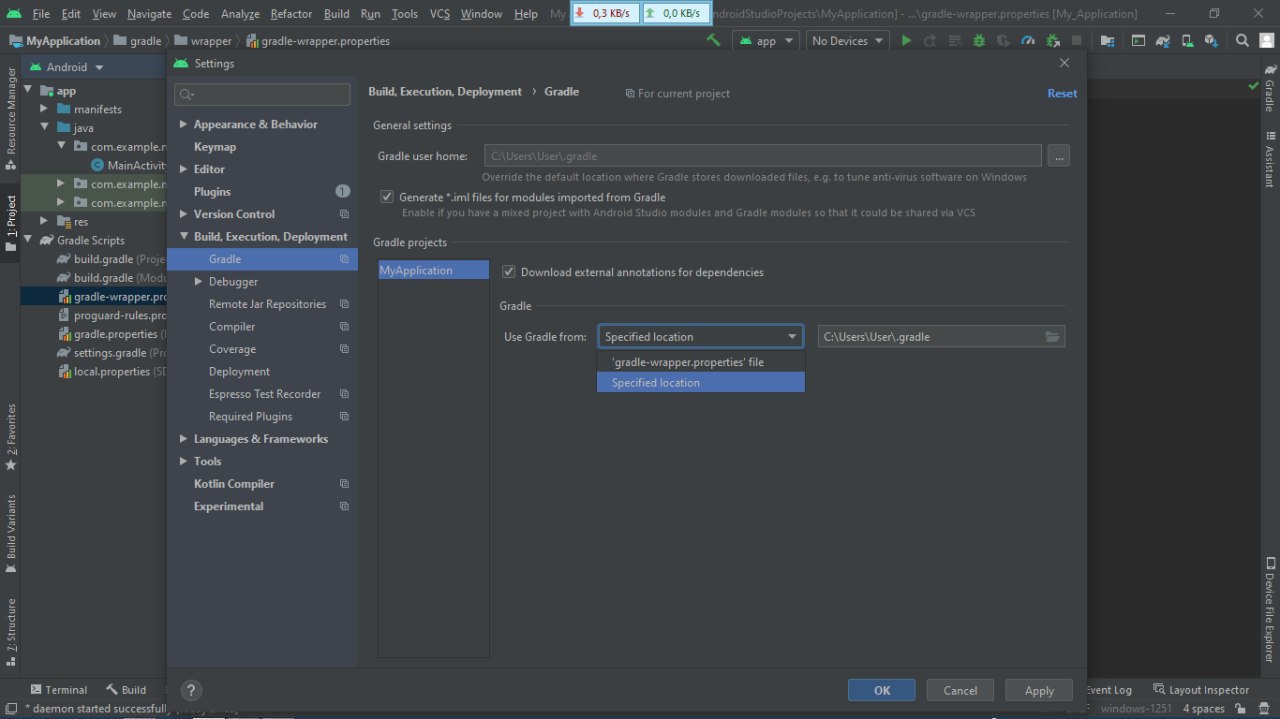This screenshot has width=1280, height=719.
Task: Click the folder browse icon in Gradle path field
Action: tap(1052, 337)
